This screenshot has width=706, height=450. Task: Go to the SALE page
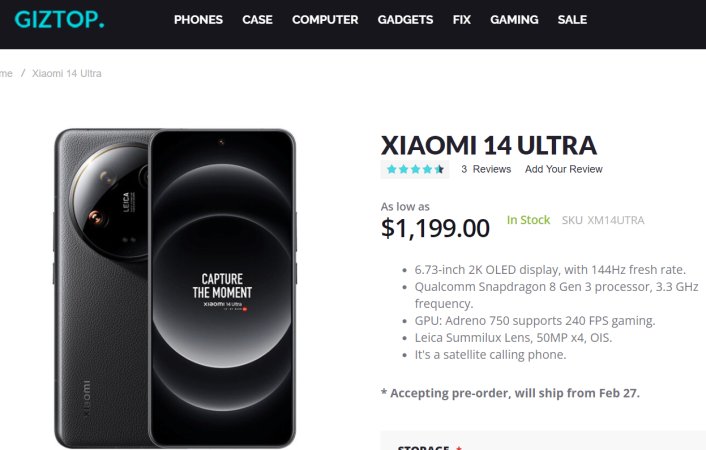(x=572, y=20)
